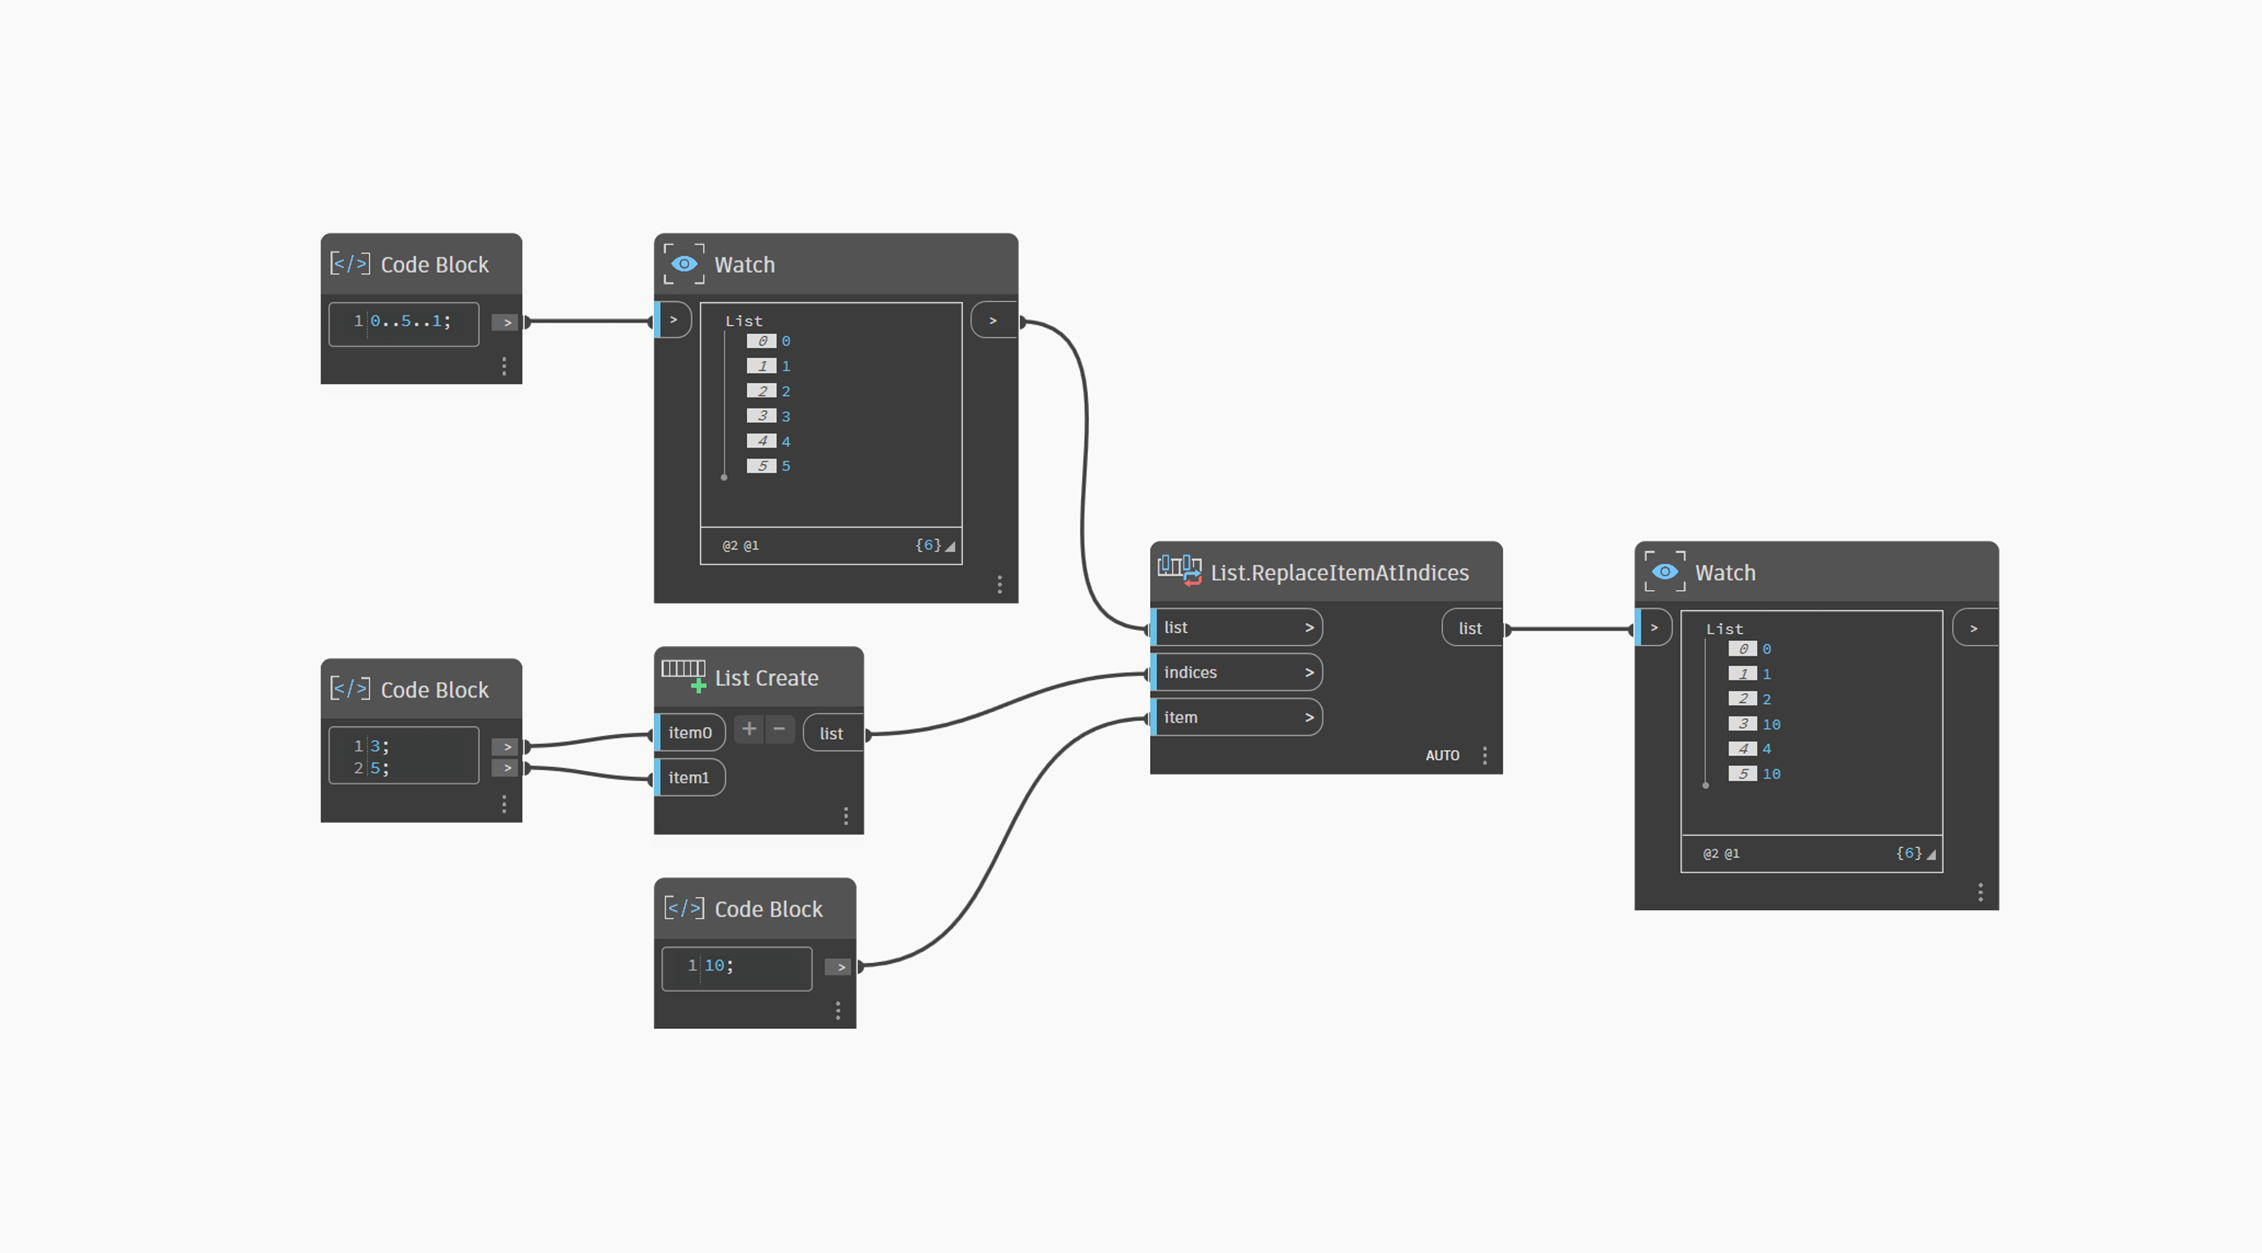Add an item port with plus button

[749, 730]
